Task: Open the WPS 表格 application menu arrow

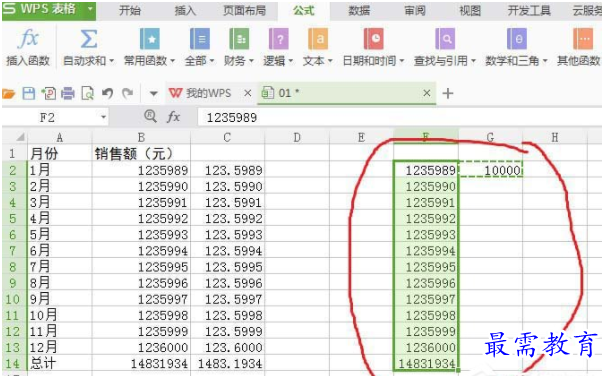Action: pyautogui.click(x=90, y=8)
